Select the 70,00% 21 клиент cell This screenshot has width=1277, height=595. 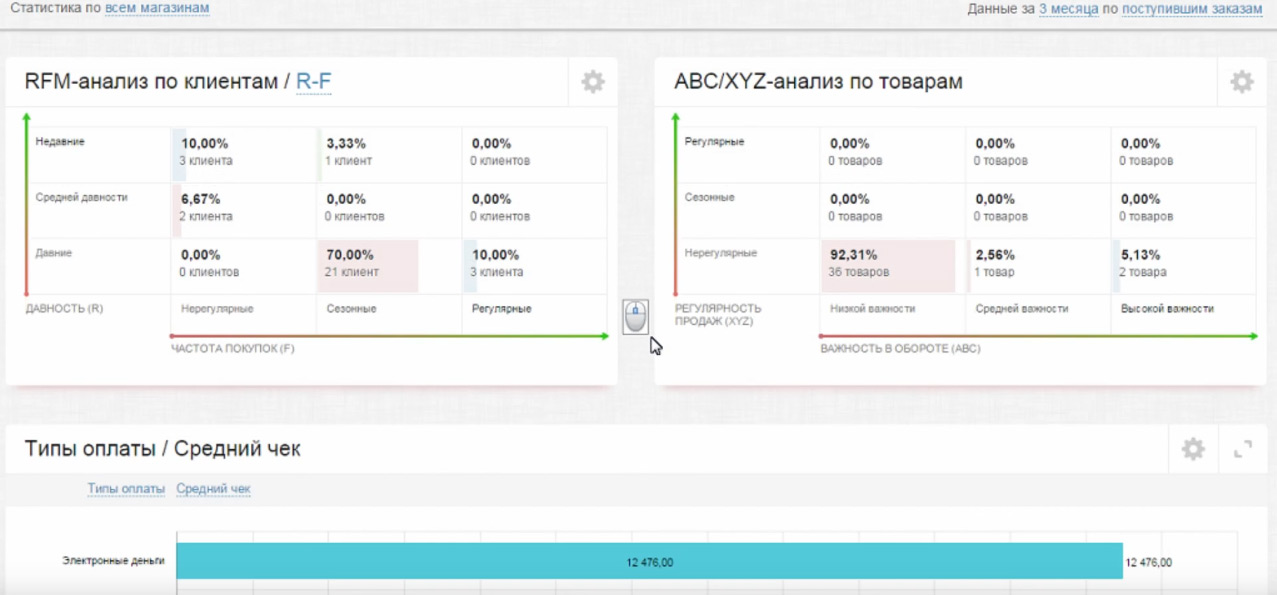(367, 265)
